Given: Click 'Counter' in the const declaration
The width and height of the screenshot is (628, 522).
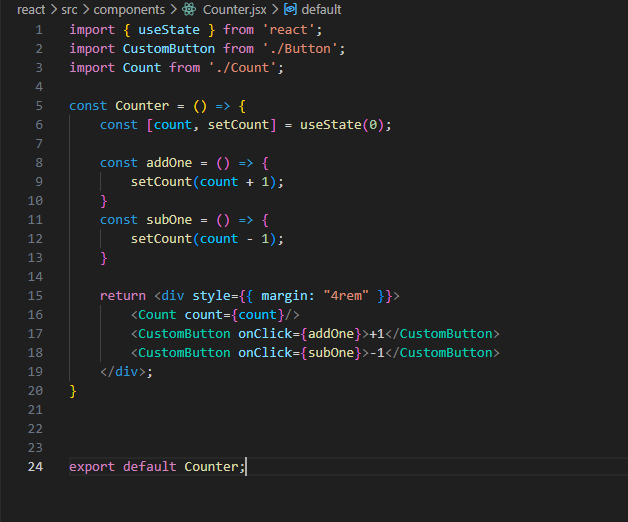Looking at the screenshot, I should tap(142, 106).
